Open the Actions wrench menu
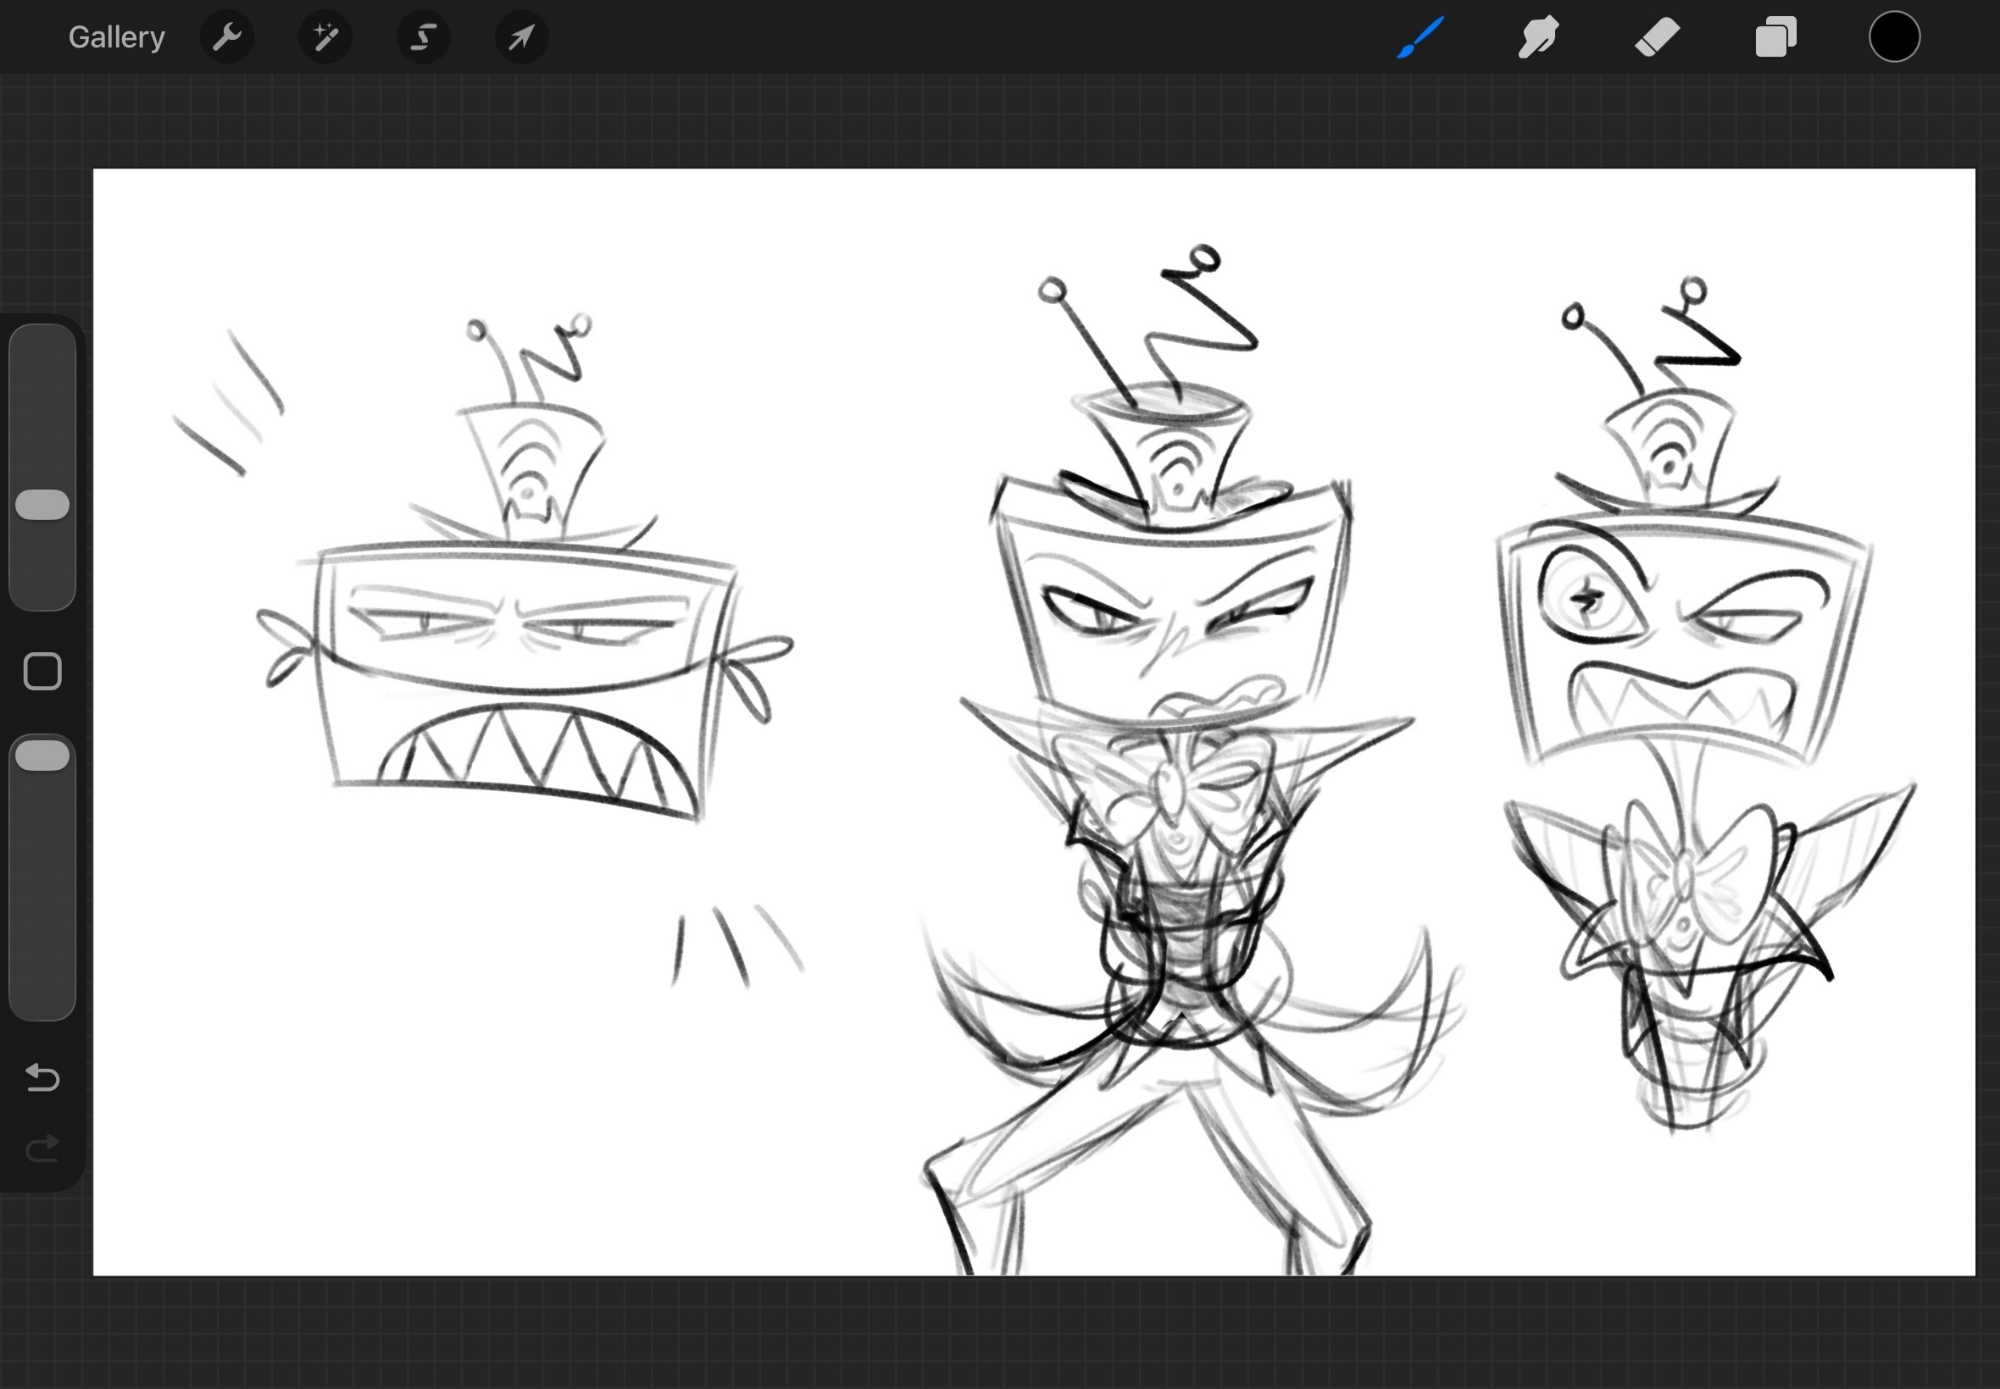This screenshot has height=1389, width=2000. [x=227, y=38]
